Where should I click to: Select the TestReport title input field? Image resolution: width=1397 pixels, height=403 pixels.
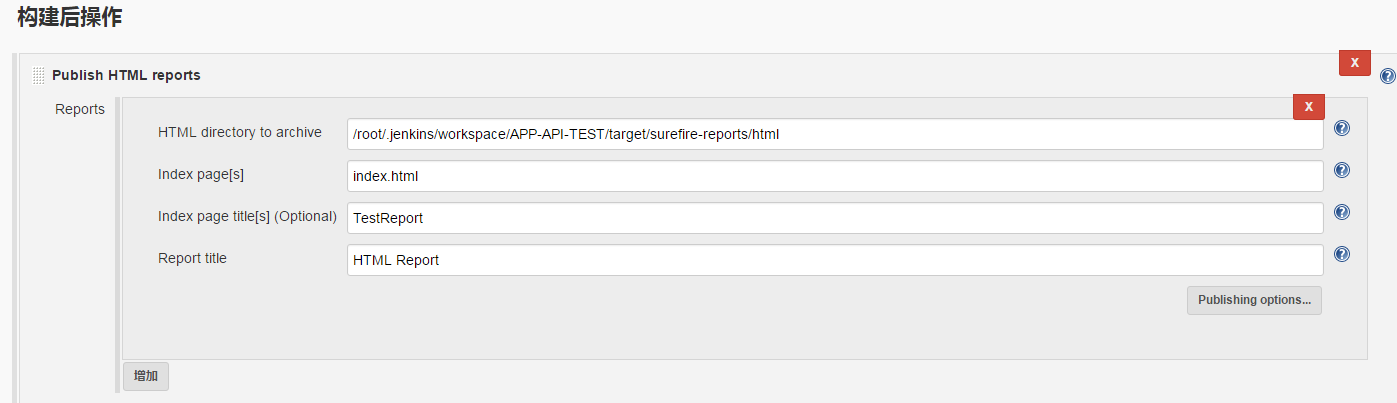pyautogui.click(x=835, y=218)
